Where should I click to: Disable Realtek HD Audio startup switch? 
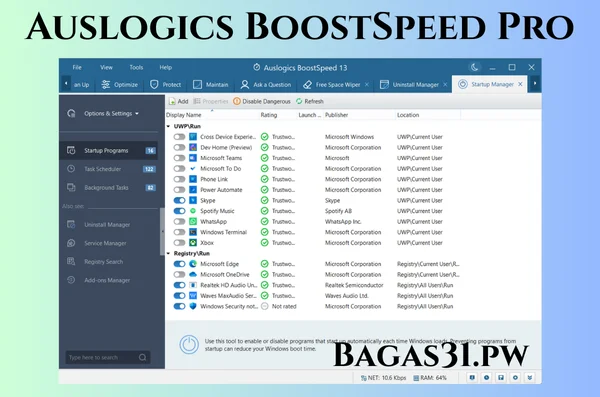pos(179,285)
